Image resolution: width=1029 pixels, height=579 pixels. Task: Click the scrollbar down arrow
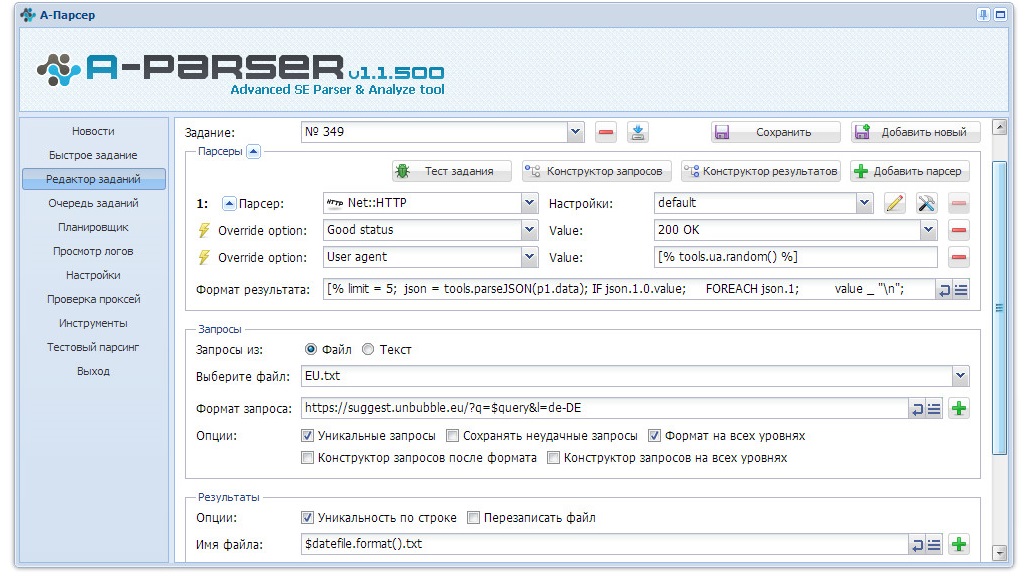pyautogui.click(x=999, y=553)
